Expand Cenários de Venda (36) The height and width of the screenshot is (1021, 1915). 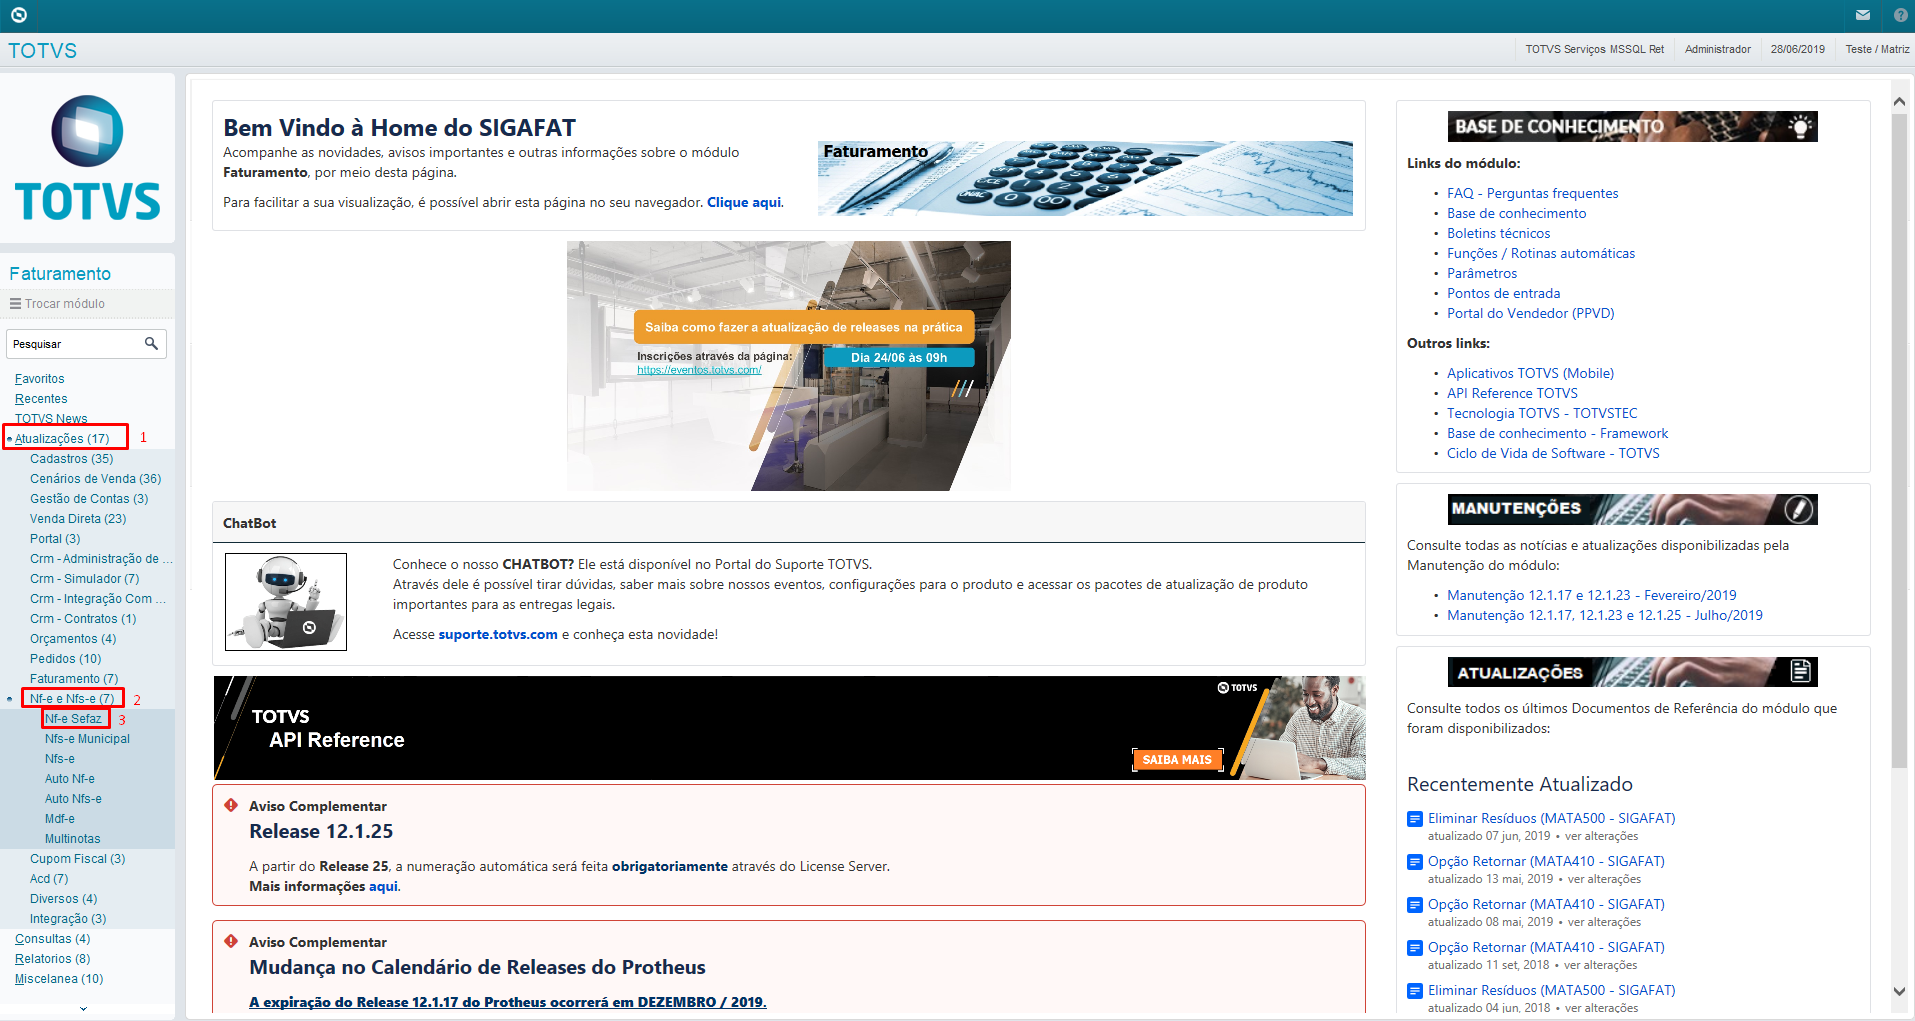[96, 479]
